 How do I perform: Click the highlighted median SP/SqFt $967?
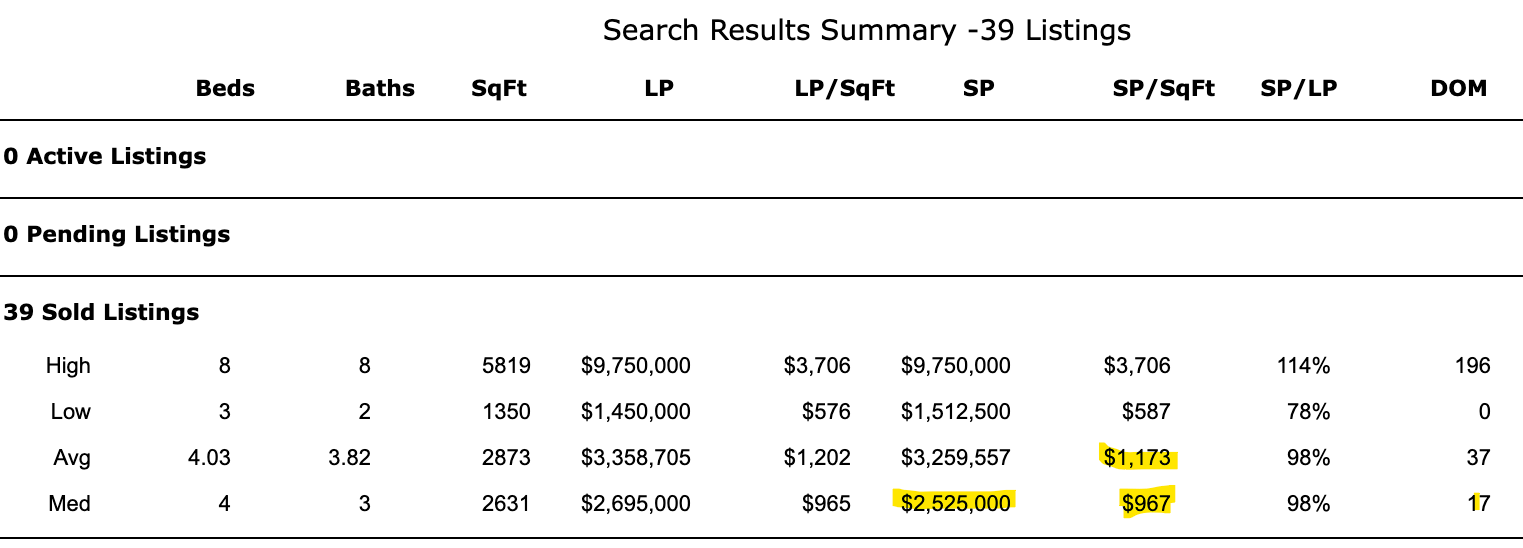click(x=1146, y=504)
